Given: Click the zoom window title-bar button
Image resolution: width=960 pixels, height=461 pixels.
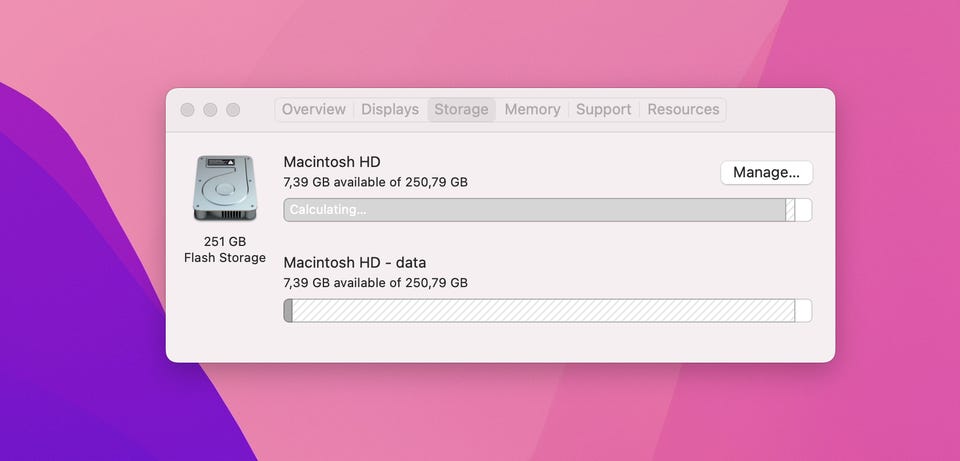Looking at the screenshot, I should (233, 109).
